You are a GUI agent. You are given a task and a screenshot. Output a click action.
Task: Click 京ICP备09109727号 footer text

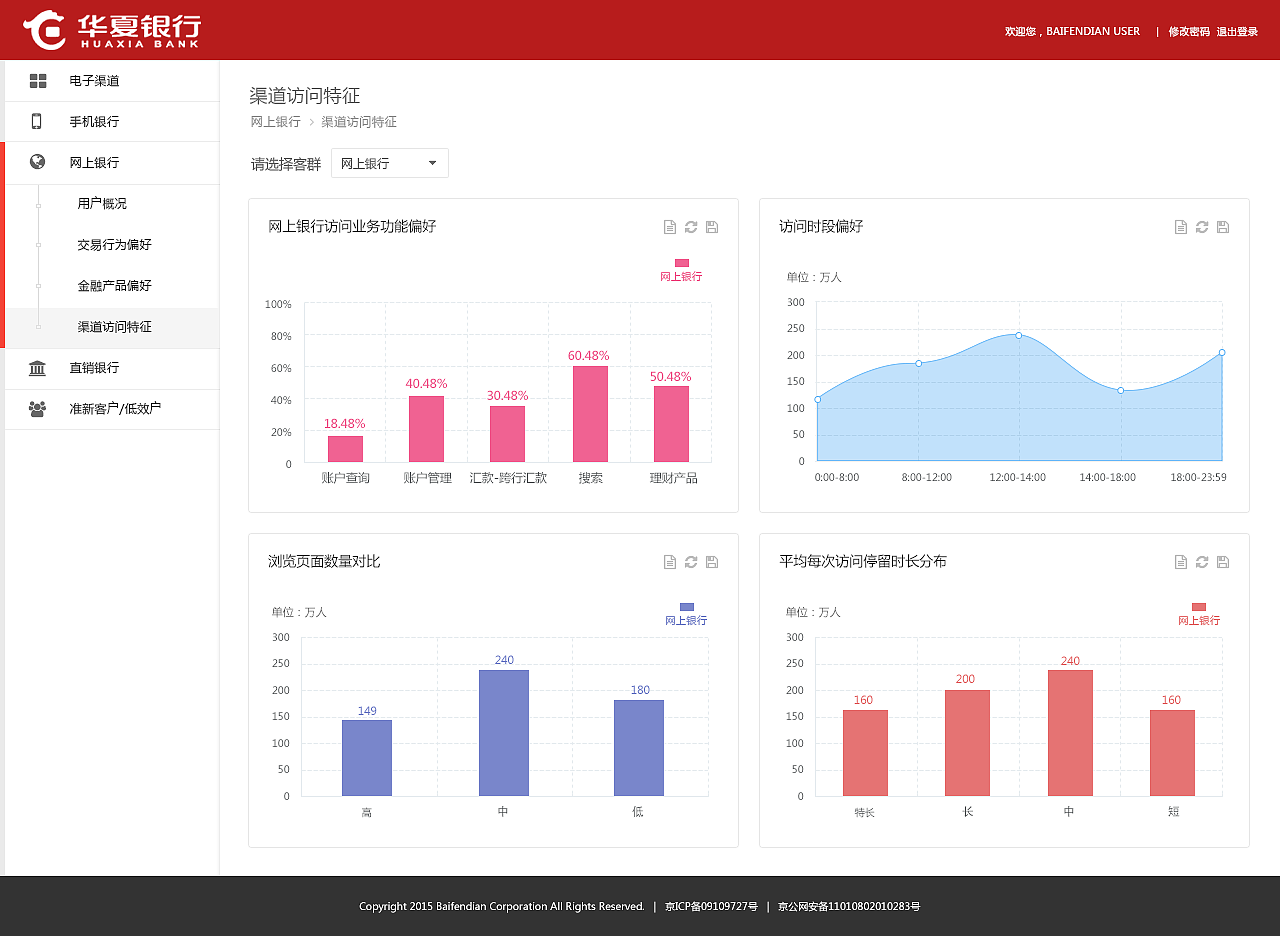tap(711, 907)
